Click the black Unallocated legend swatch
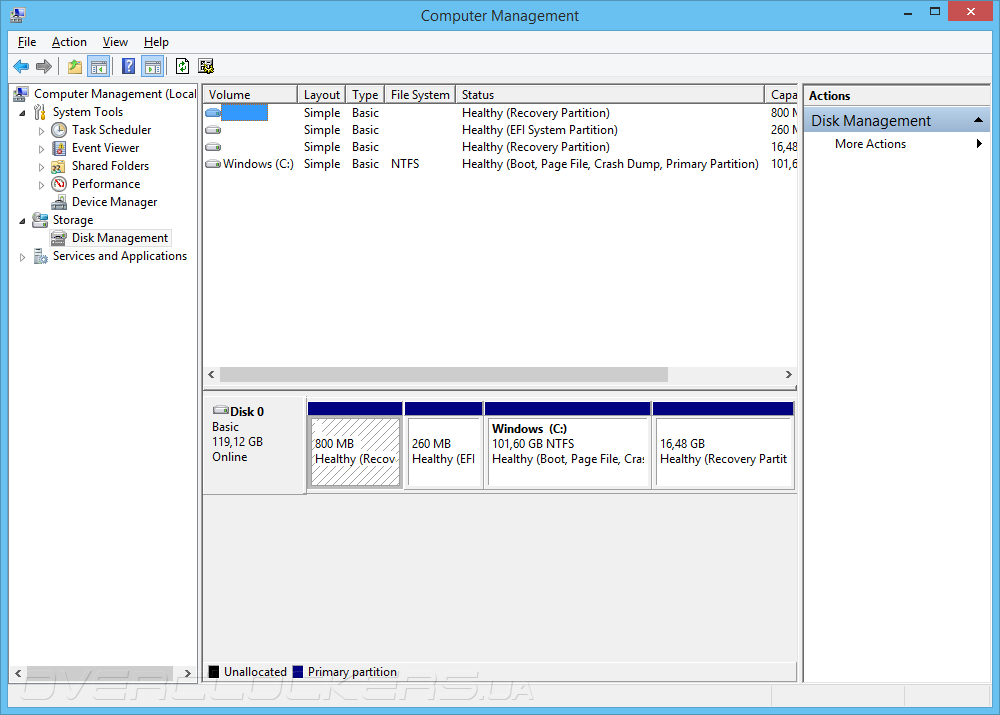The height and width of the screenshot is (715, 1000). 214,672
